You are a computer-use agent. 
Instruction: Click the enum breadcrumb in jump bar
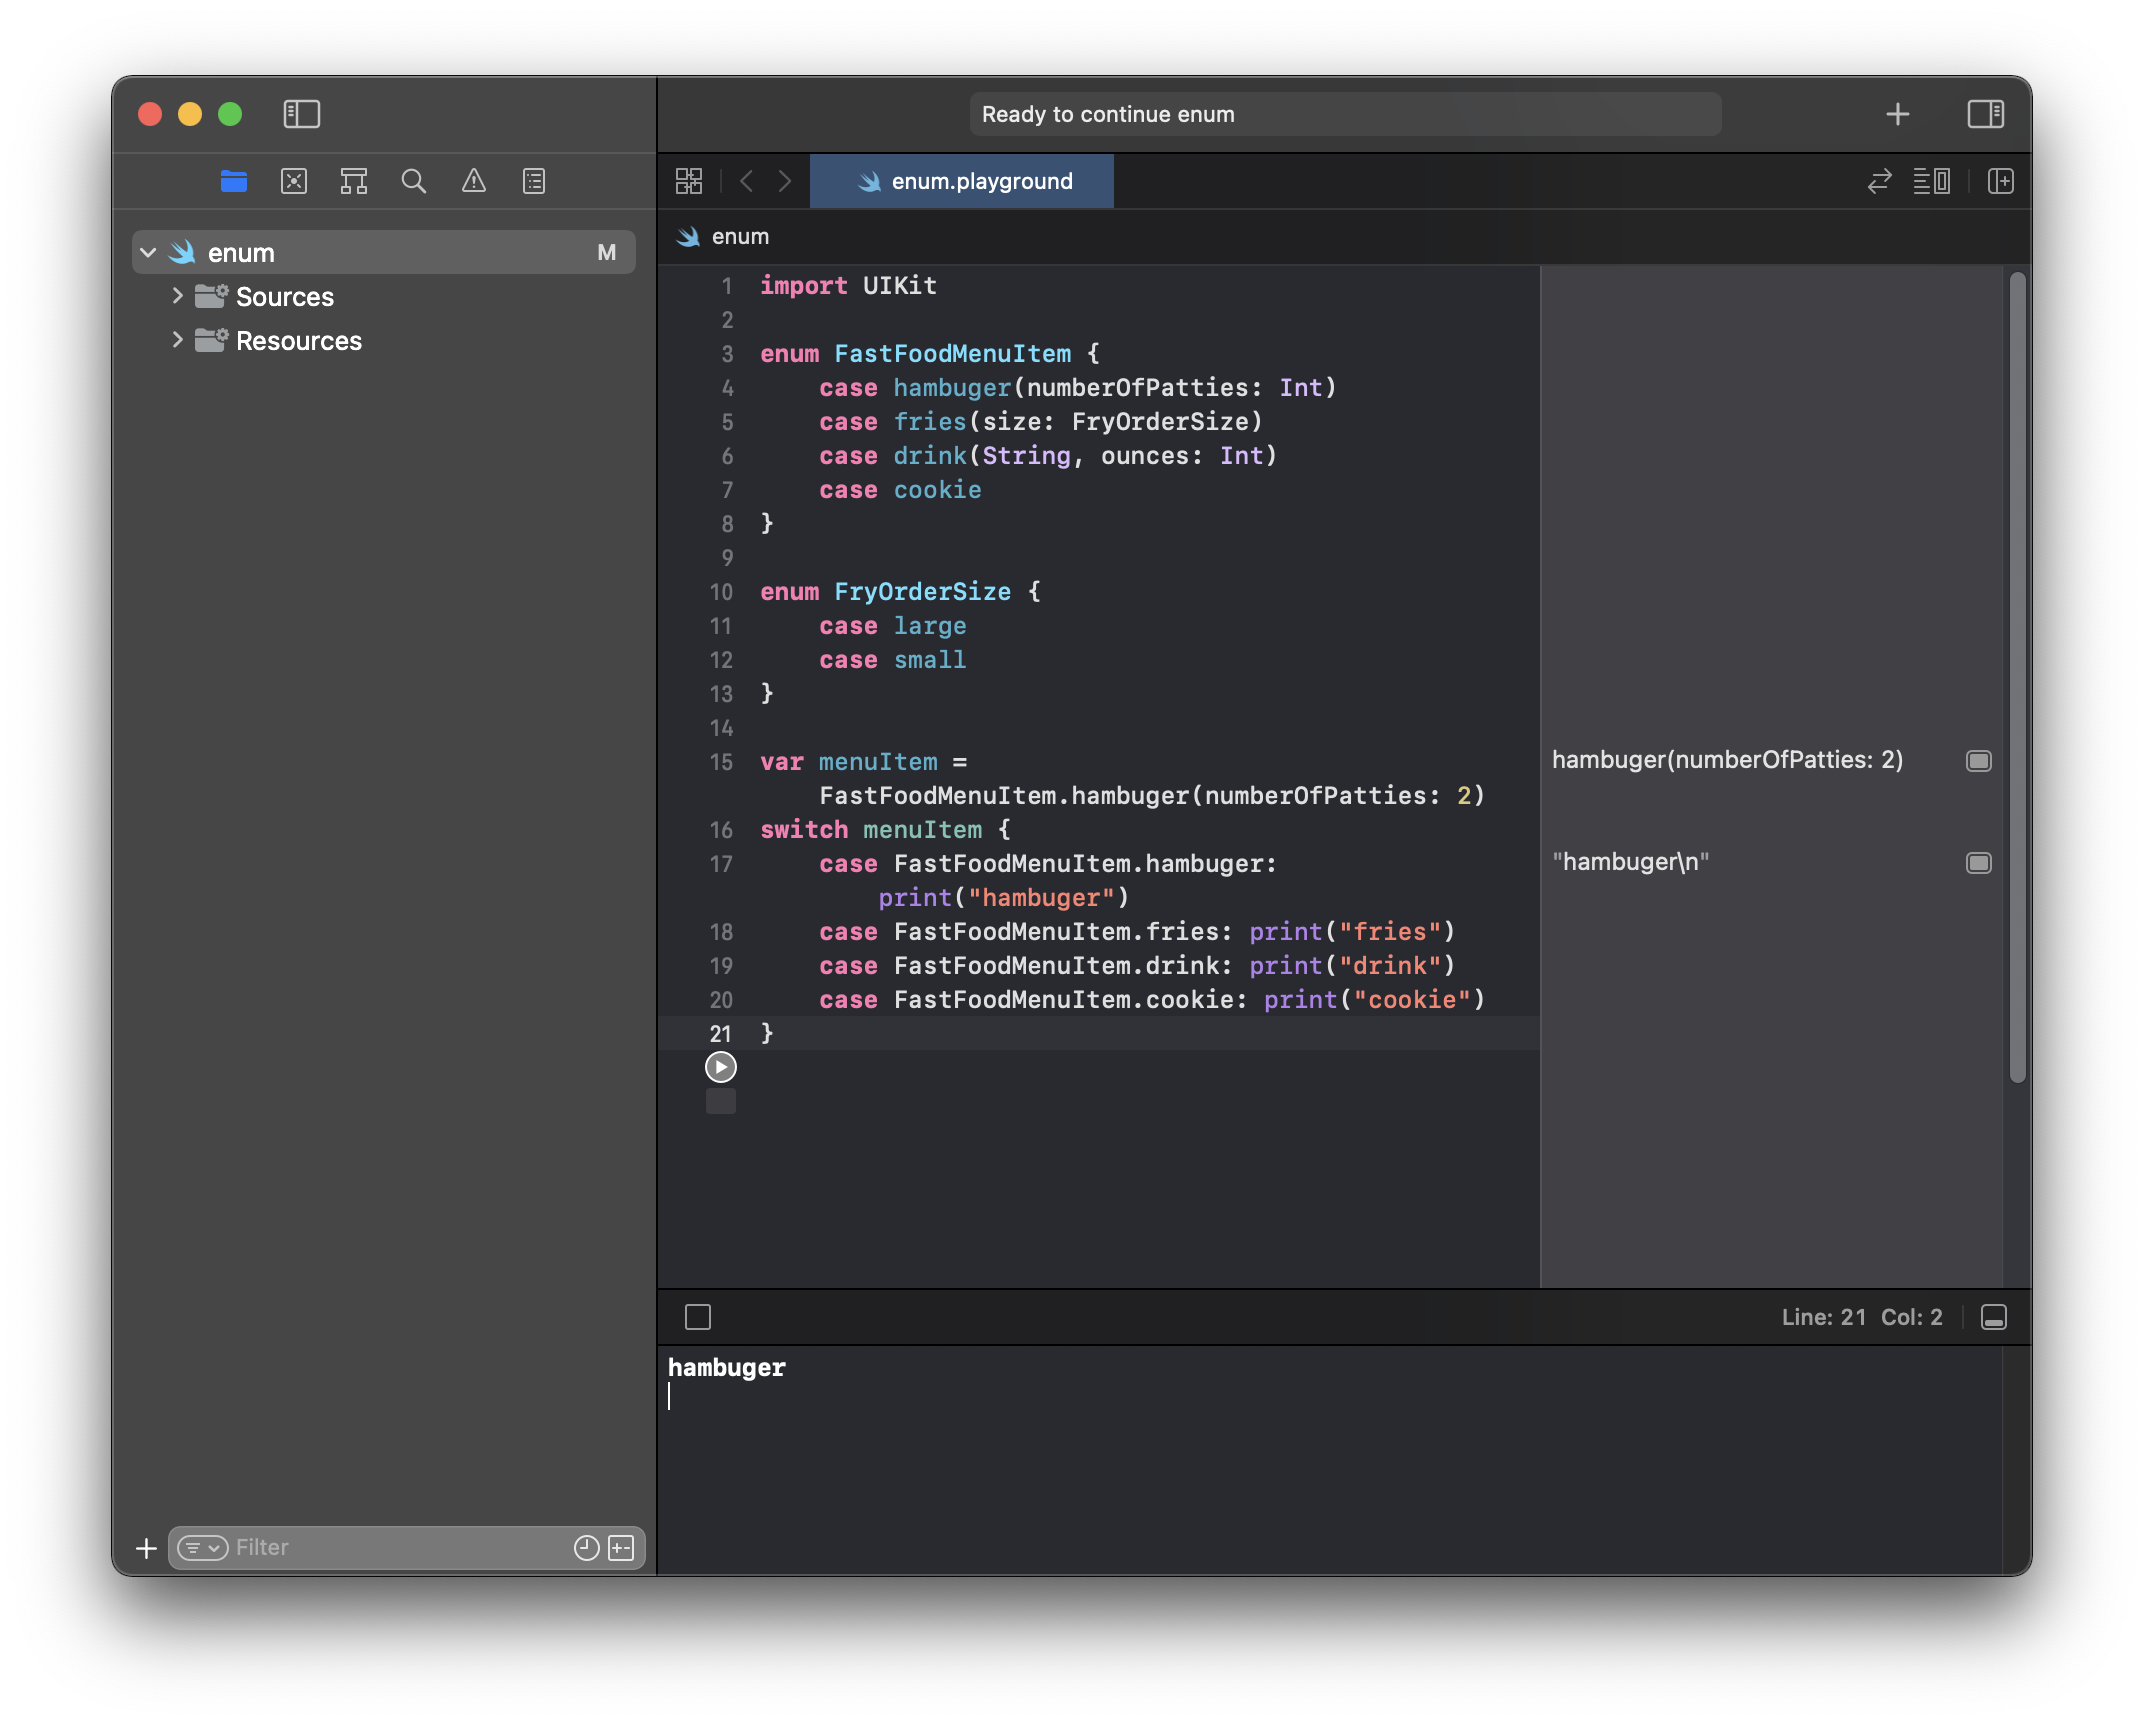[739, 237]
